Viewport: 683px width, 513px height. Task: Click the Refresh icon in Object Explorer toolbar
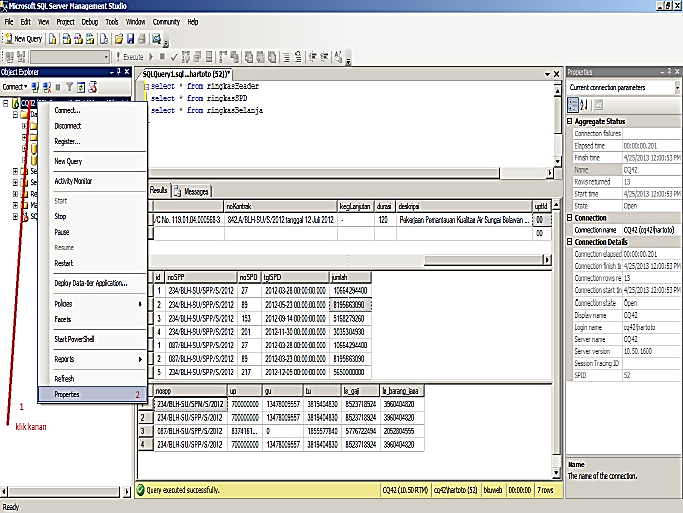click(81, 87)
